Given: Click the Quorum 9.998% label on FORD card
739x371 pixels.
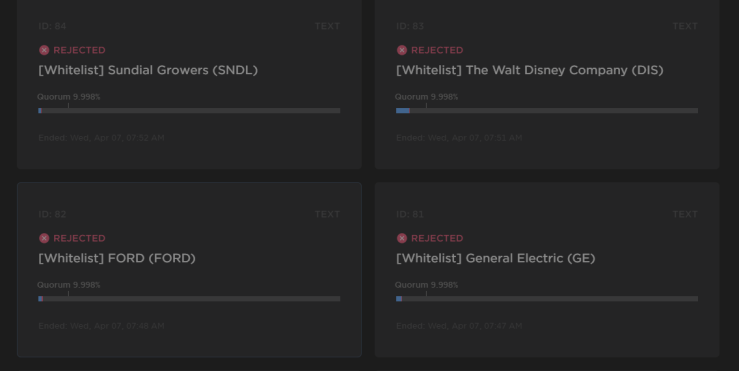Looking at the screenshot, I should 69,285.
